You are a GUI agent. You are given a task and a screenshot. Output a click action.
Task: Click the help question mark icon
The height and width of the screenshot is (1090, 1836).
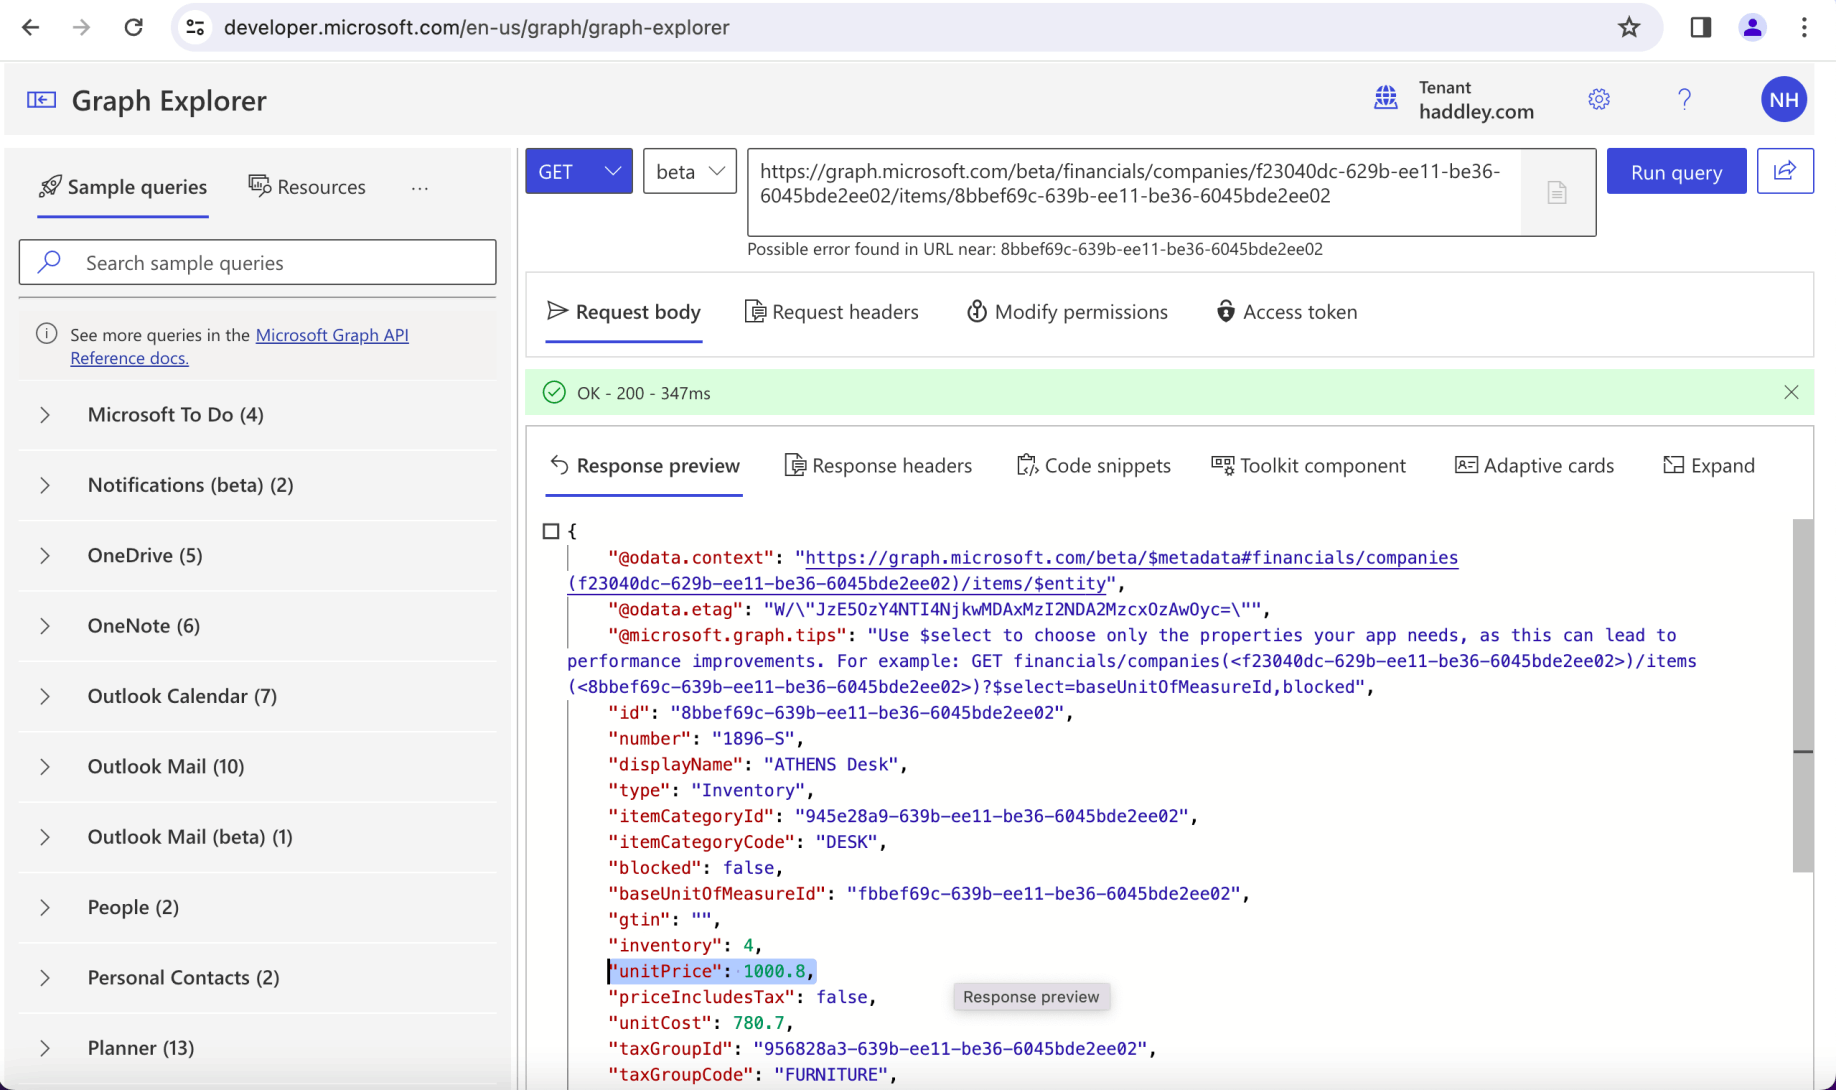pos(1684,100)
